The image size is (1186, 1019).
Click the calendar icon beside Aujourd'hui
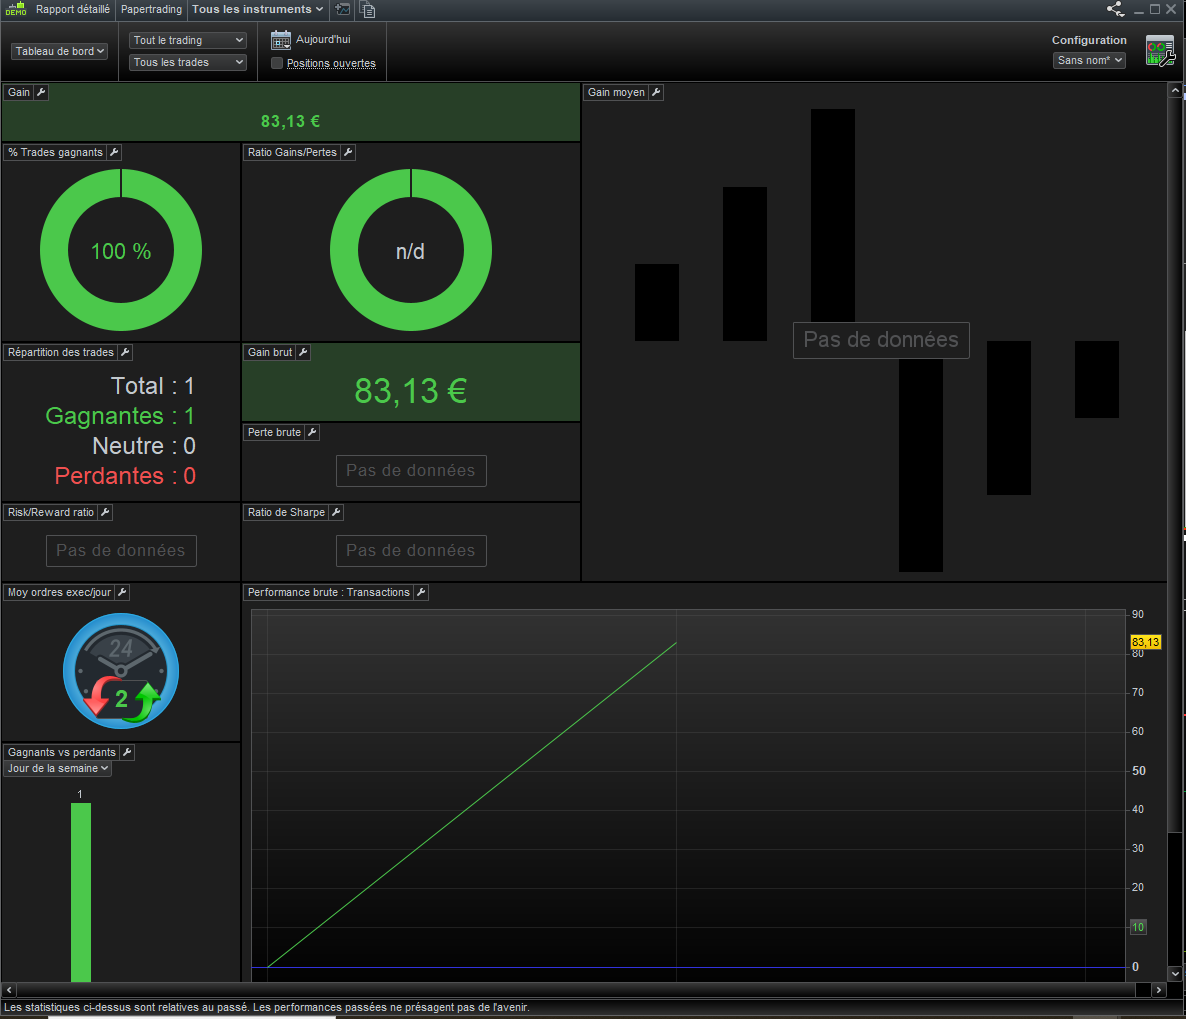pos(281,39)
